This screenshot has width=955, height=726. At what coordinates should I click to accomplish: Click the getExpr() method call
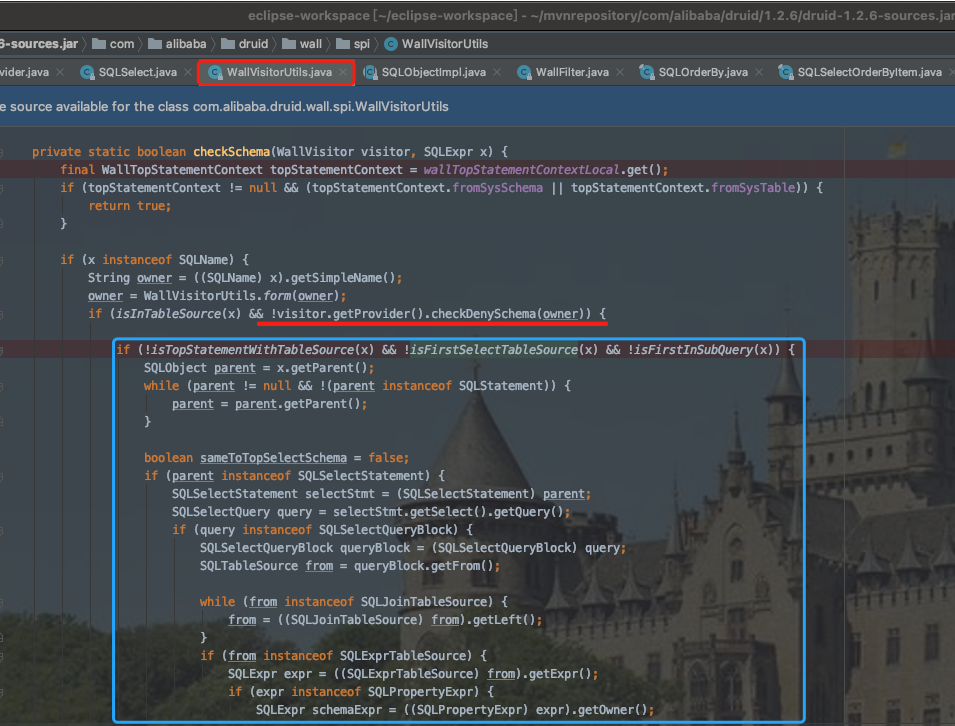click(560, 674)
